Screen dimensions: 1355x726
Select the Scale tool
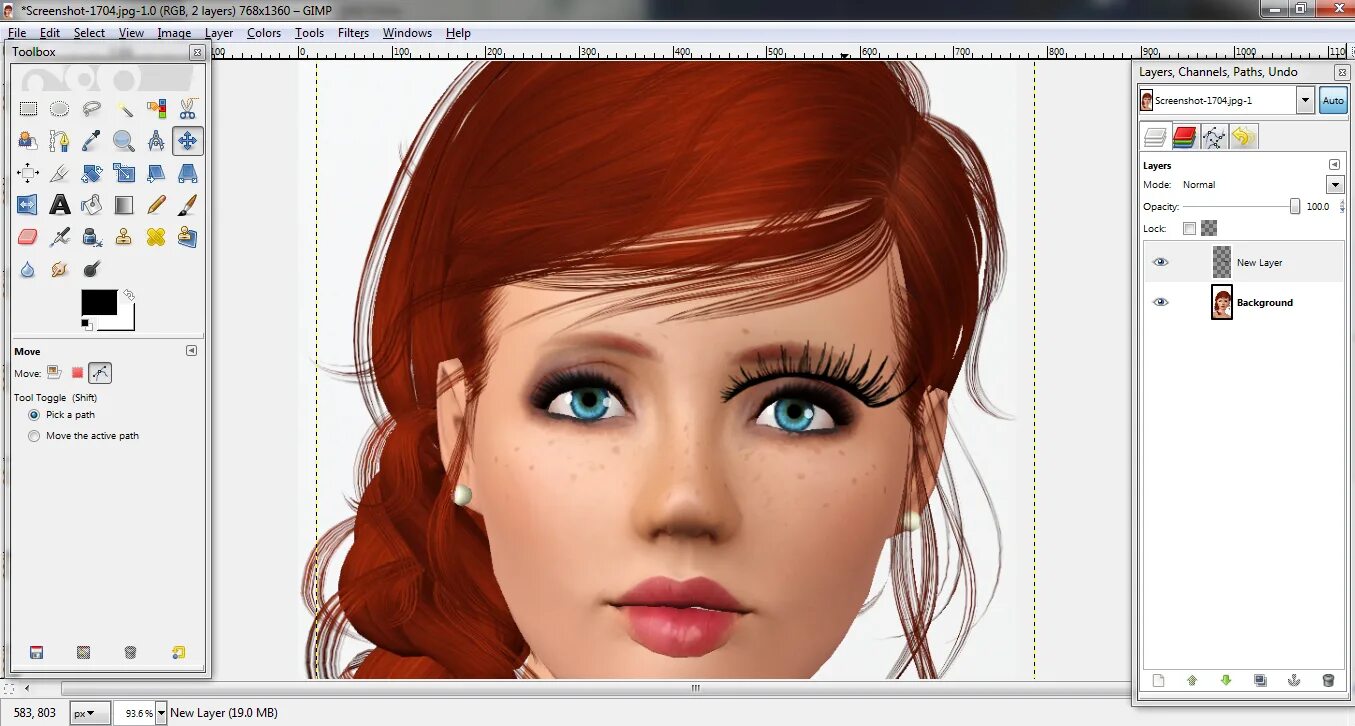(x=124, y=174)
